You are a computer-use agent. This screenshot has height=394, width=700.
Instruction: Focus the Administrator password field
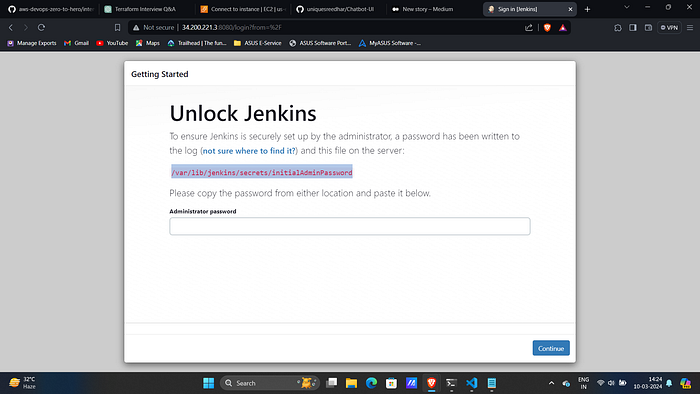(350, 226)
